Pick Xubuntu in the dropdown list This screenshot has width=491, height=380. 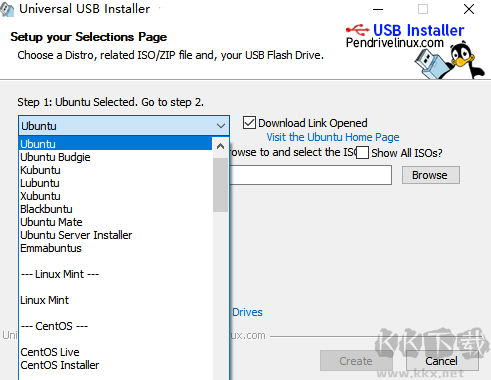point(116,196)
